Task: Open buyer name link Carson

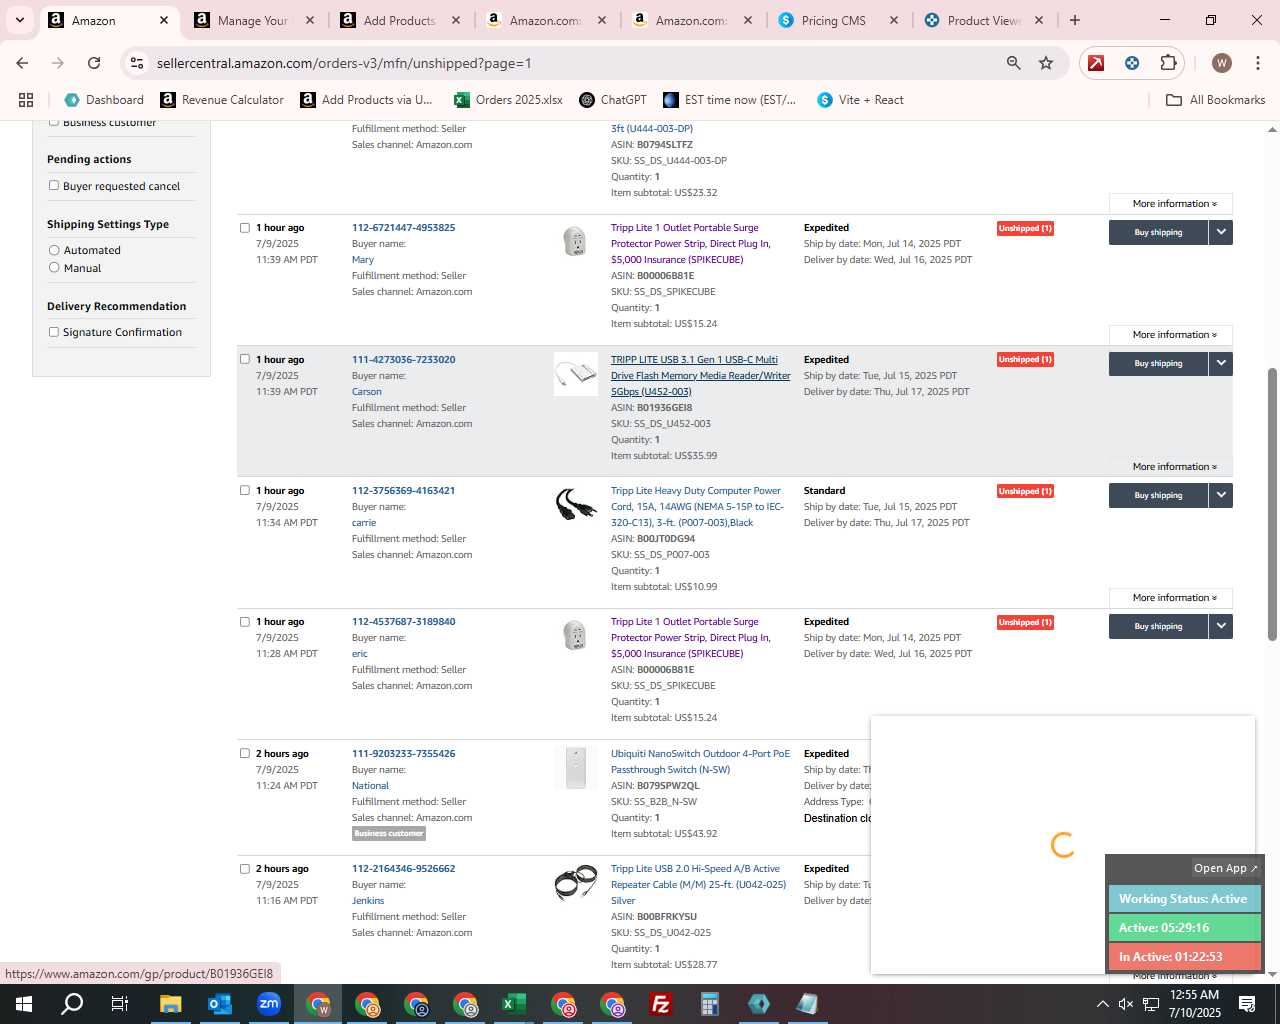Action: click(367, 391)
